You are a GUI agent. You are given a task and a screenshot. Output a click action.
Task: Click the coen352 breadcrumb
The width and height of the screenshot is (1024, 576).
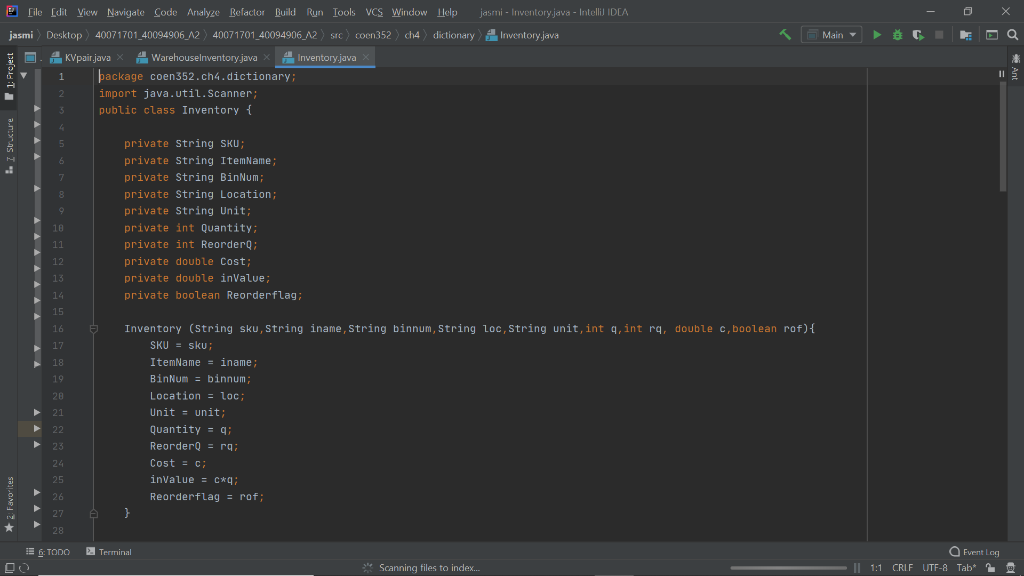(x=373, y=35)
